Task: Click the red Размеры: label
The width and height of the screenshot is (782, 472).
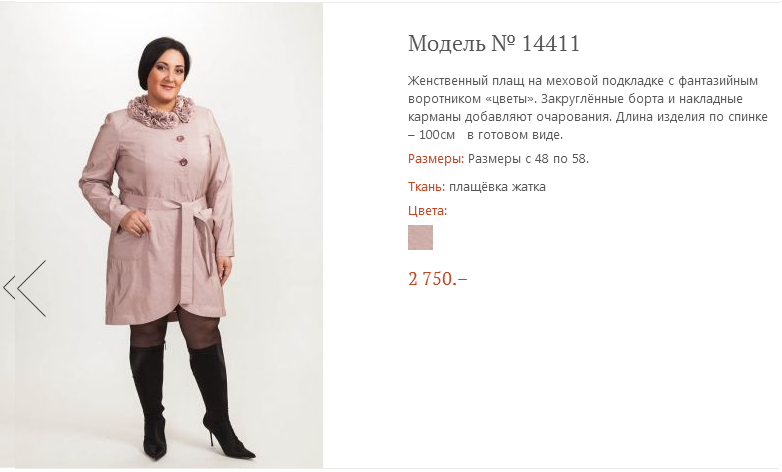Action: (x=436, y=159)
